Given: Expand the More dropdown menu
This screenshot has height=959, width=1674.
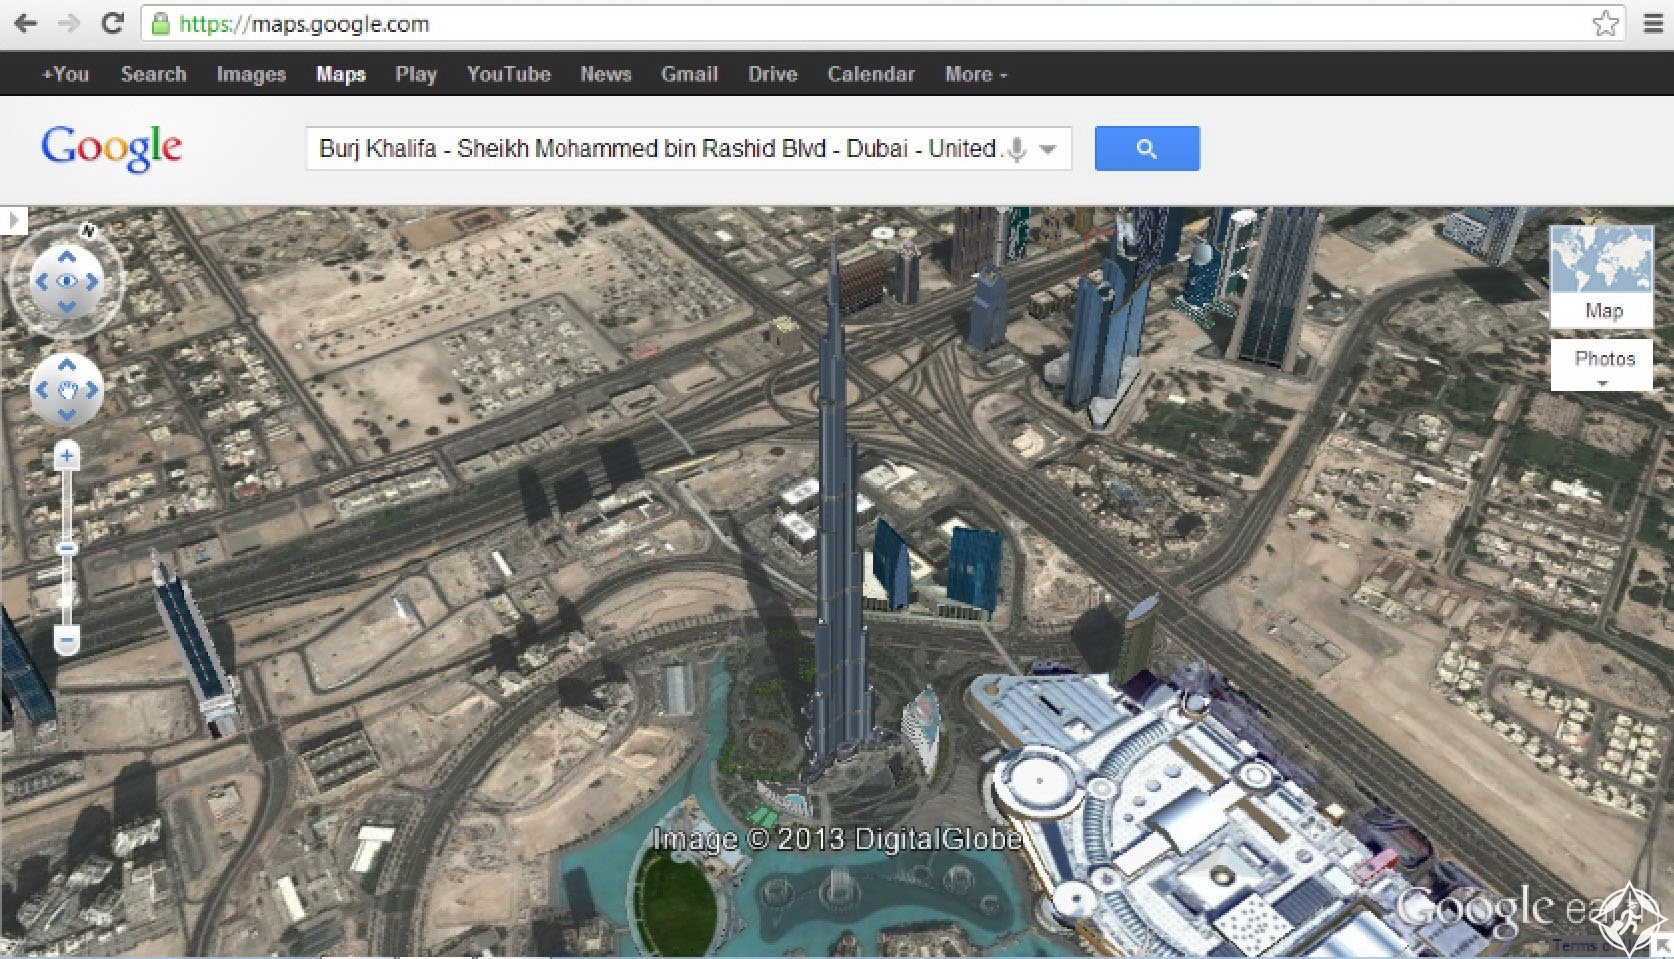Looking at the screenshot, I should [975, 74].
